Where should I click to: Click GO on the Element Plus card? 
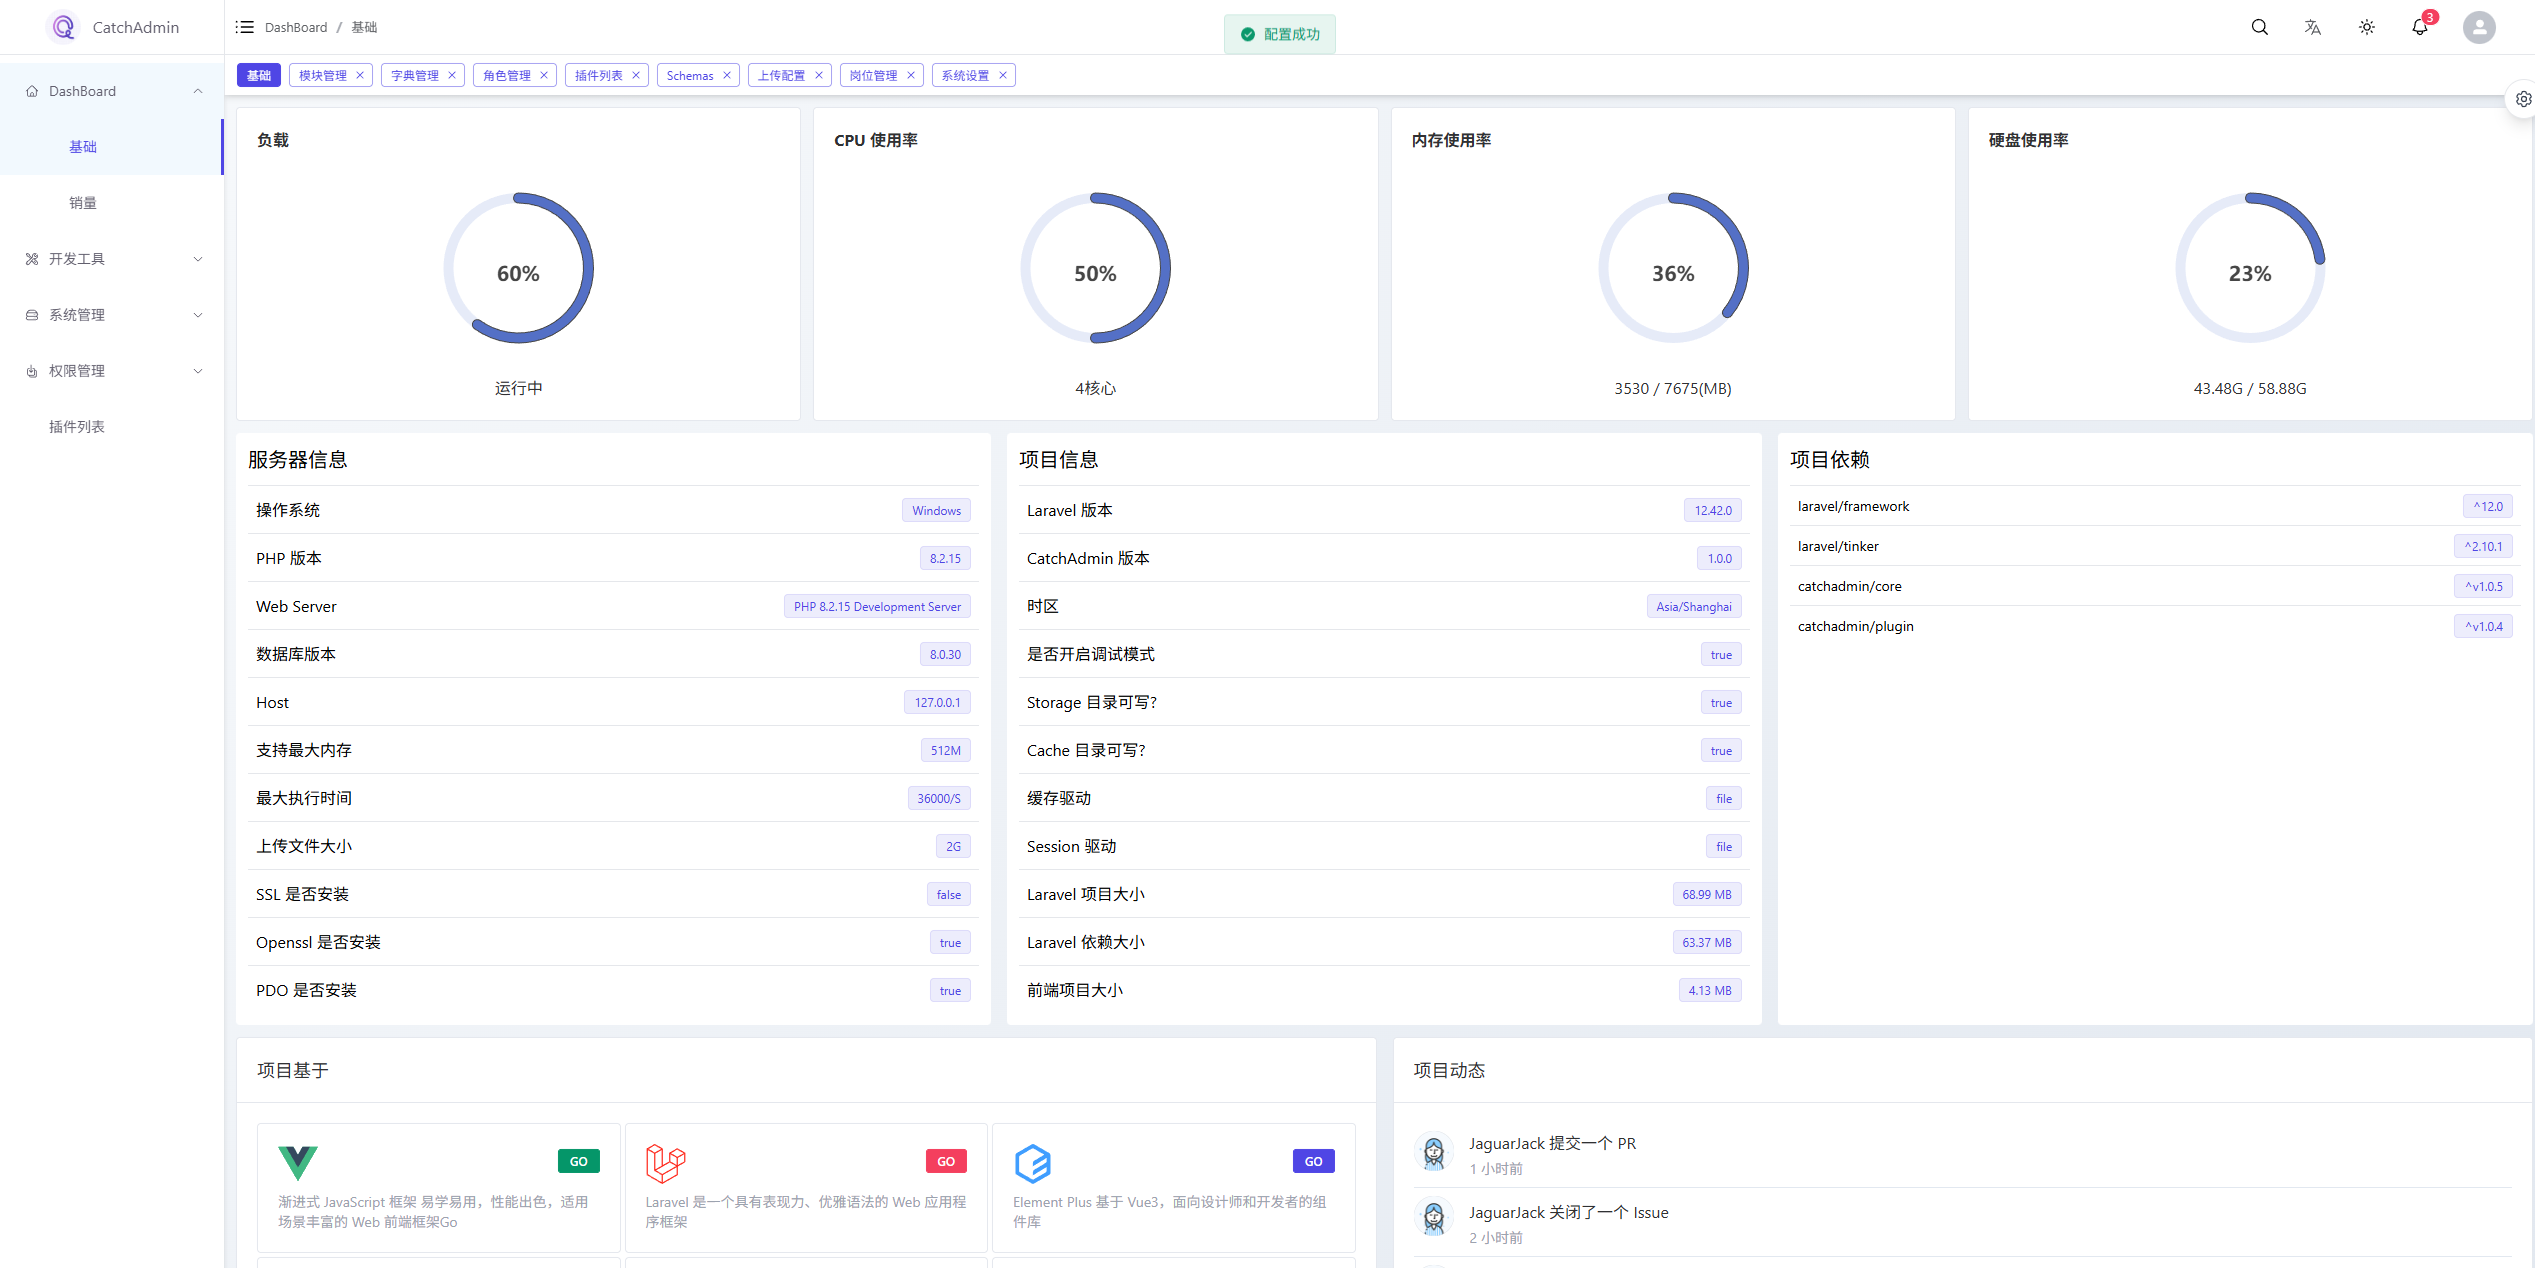coord(1312,1161)
